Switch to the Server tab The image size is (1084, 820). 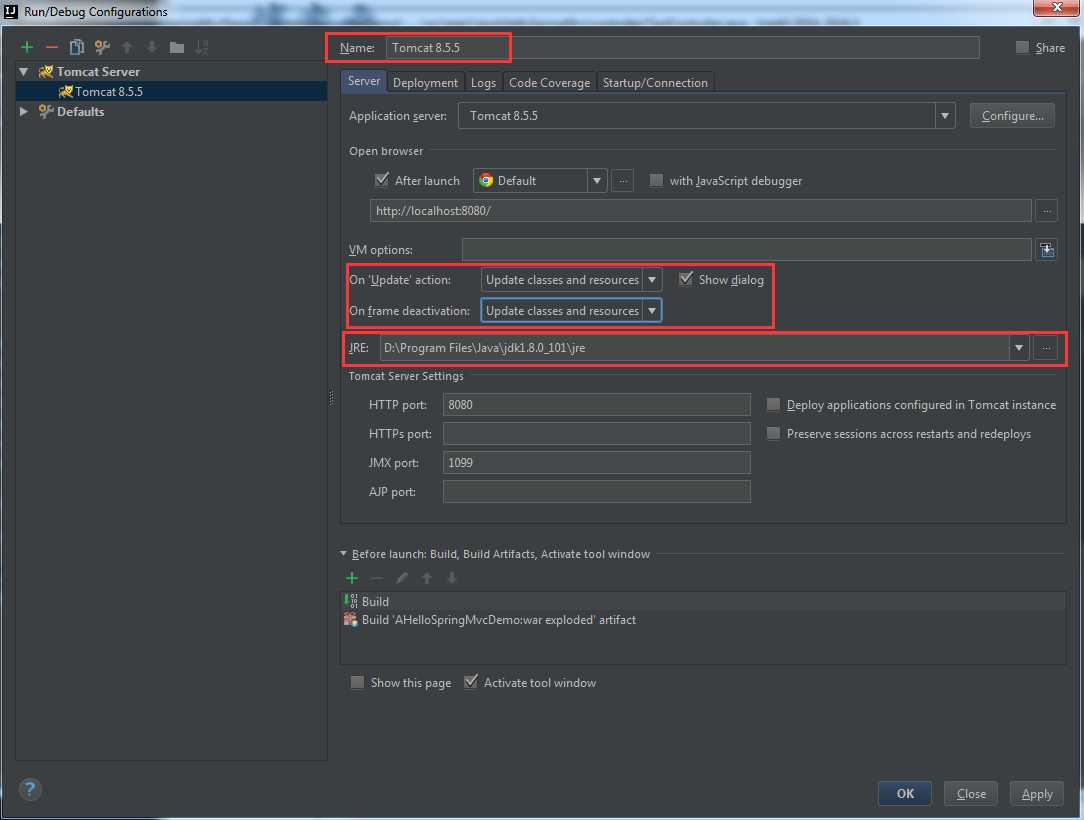[x=364, y=81]
